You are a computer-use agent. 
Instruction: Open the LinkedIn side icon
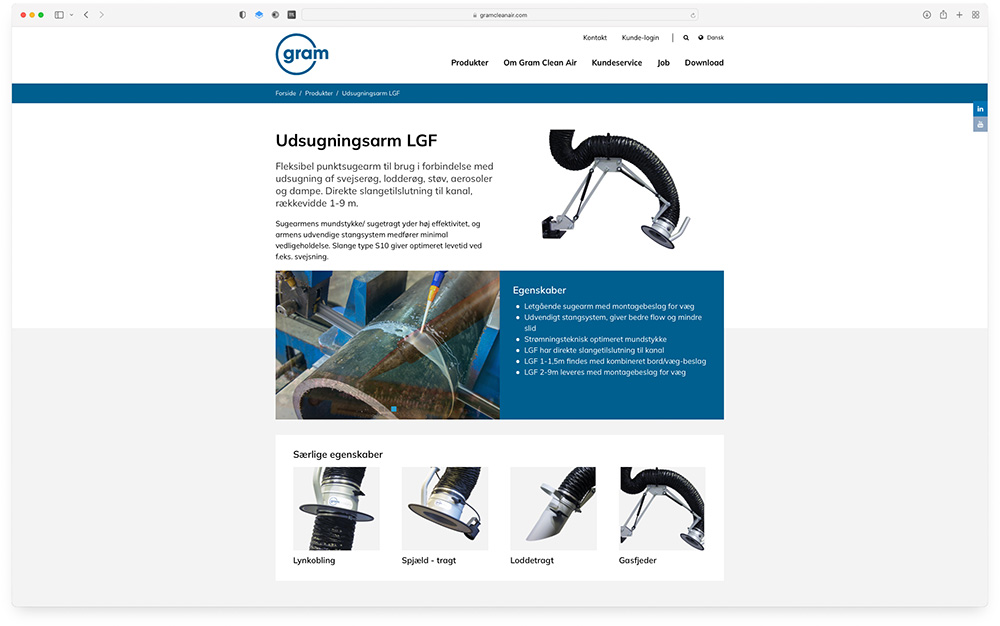coord(980,109)
